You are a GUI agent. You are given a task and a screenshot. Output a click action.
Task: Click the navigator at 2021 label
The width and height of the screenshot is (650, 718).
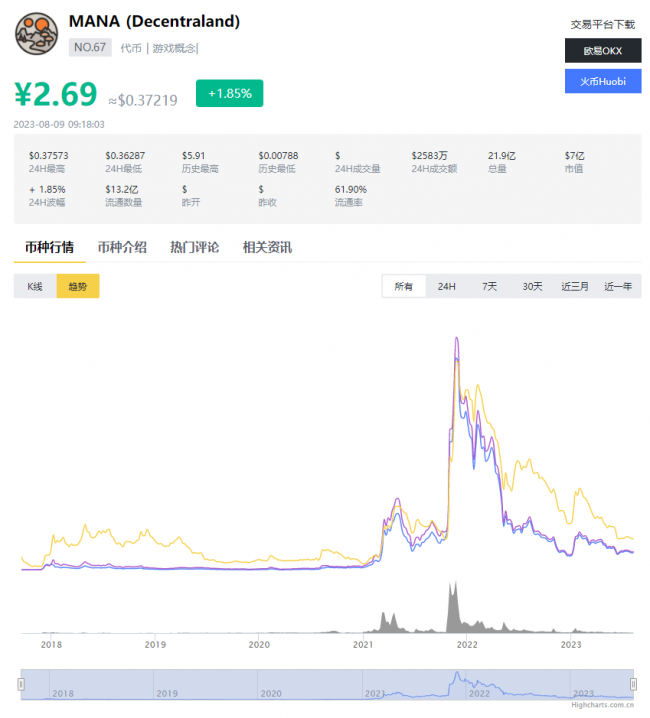tap(374, 694)
